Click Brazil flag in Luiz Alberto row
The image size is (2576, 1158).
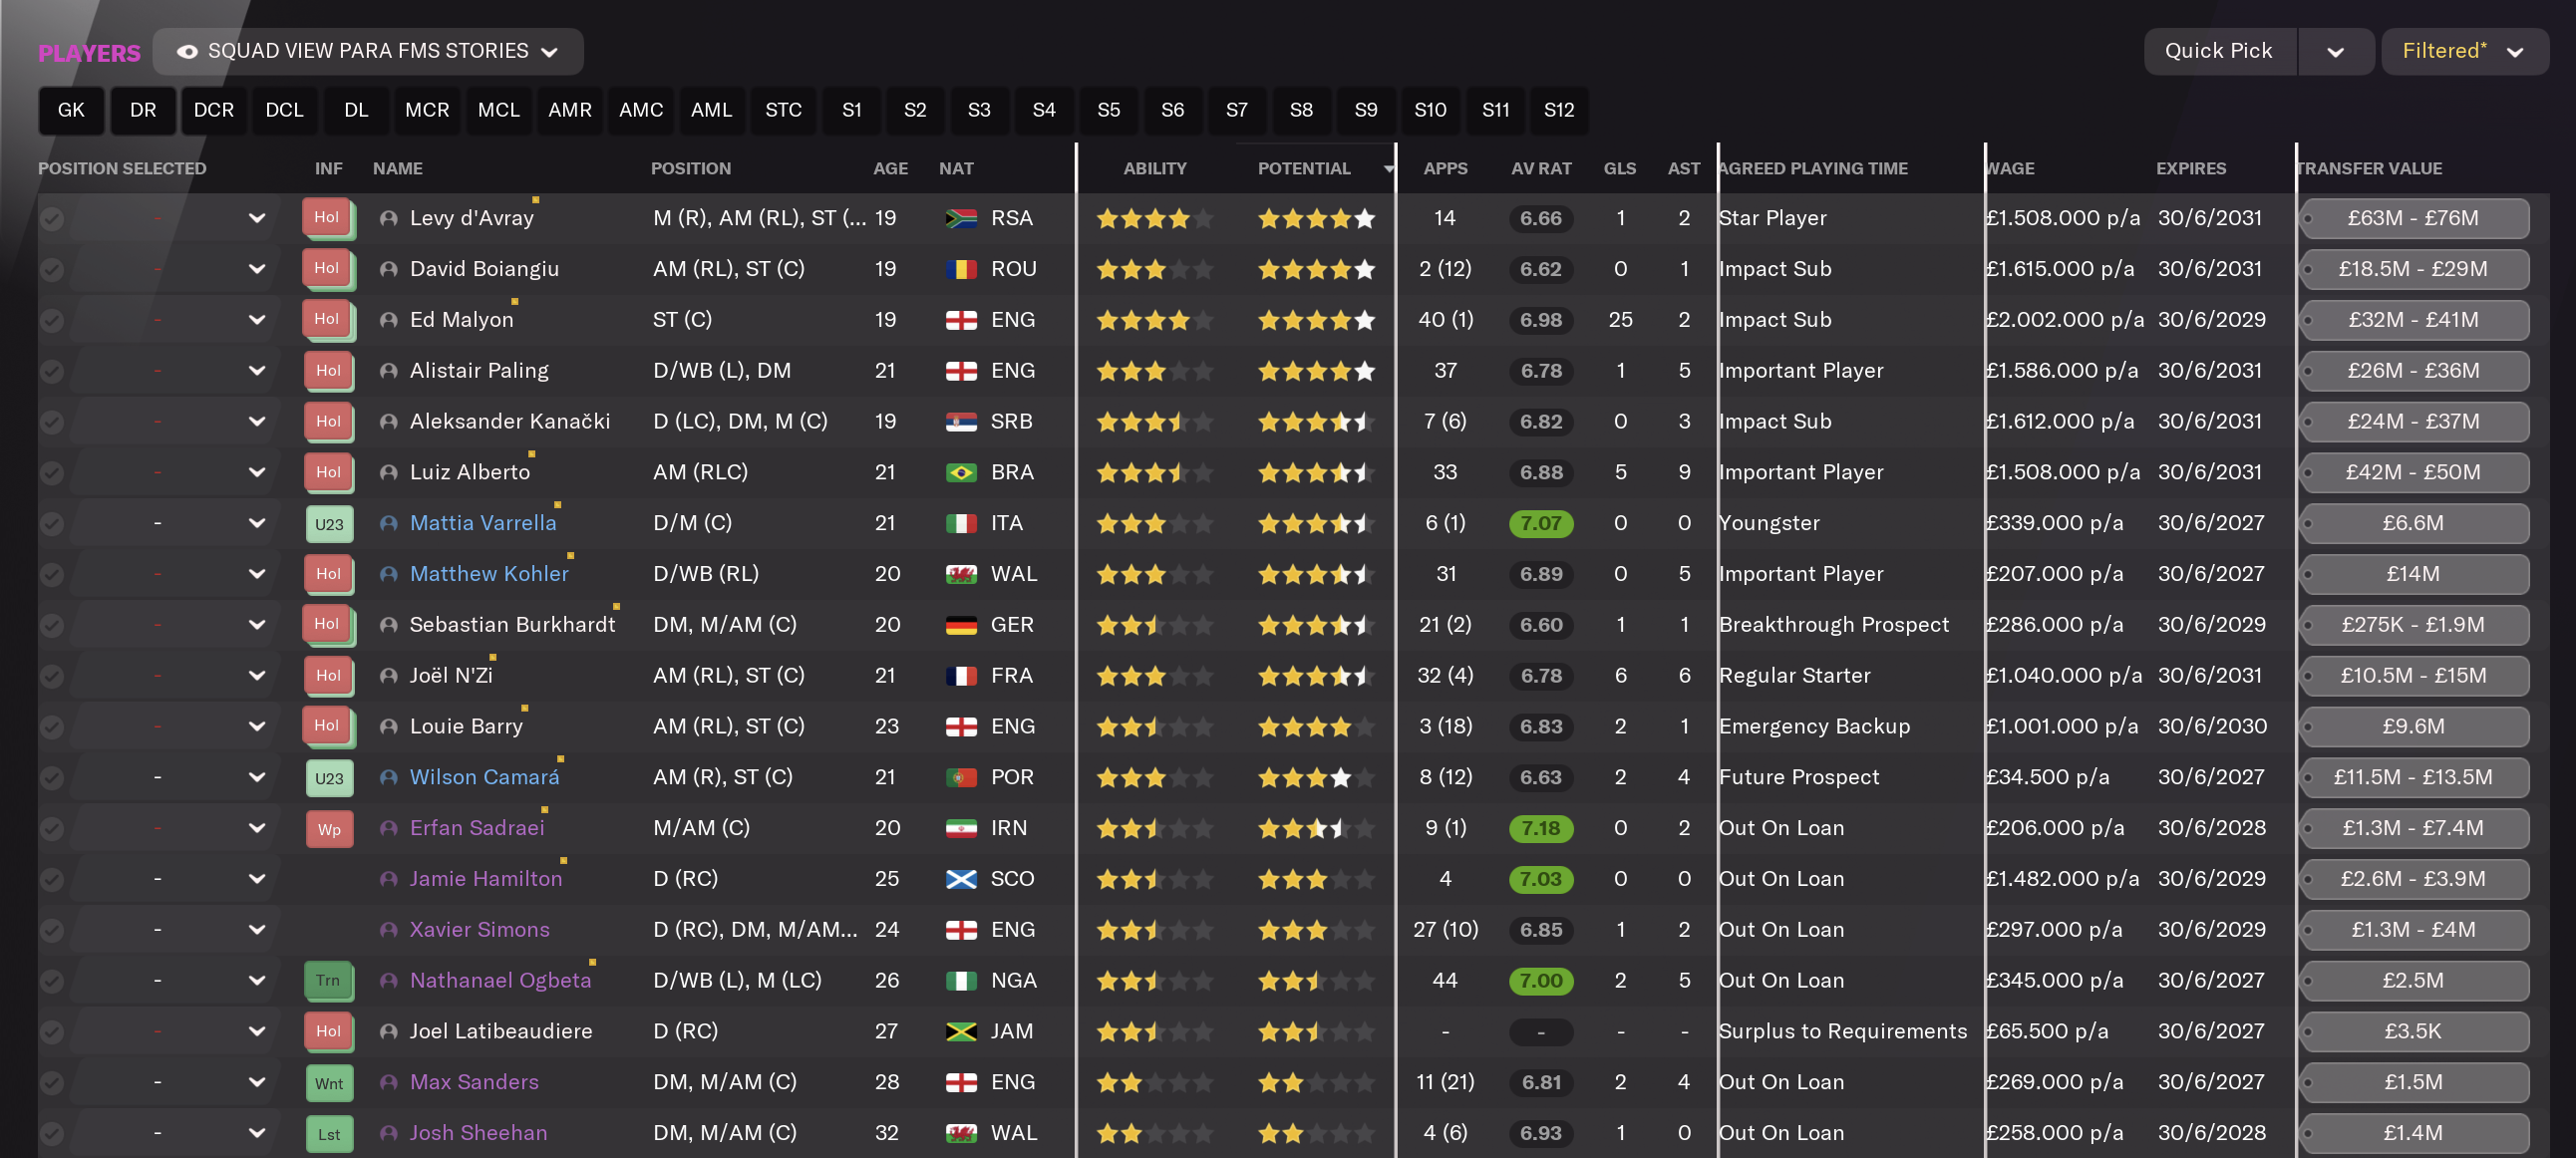(961, 472)
